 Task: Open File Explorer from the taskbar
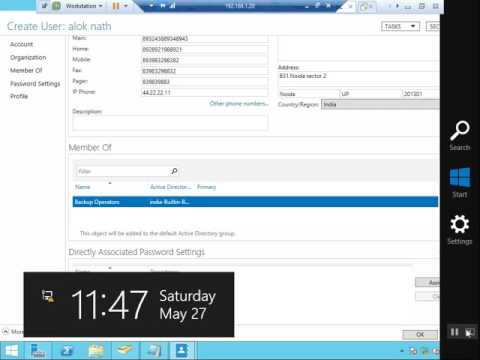(96, 351)
